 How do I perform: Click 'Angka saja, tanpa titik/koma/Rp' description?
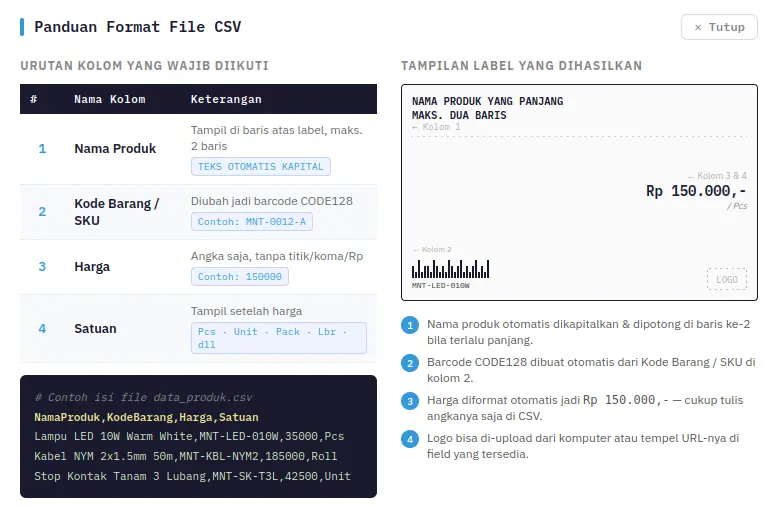(x=277, y=256)
